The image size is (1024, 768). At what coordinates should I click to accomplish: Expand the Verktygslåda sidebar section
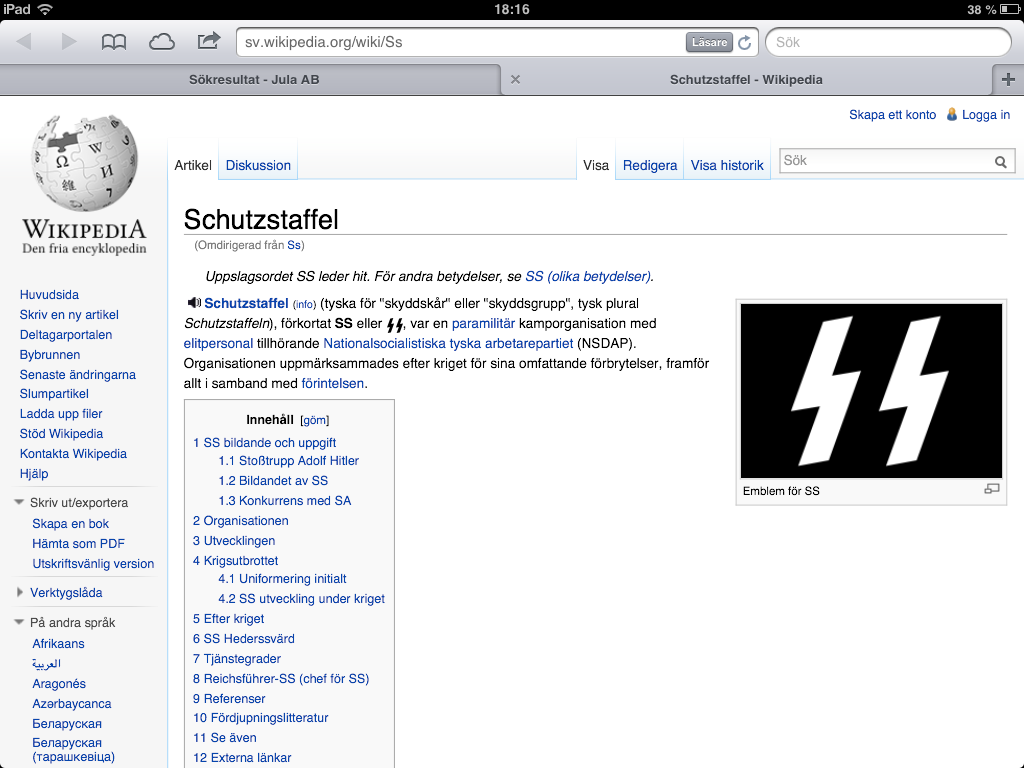(x=21, y=592)
